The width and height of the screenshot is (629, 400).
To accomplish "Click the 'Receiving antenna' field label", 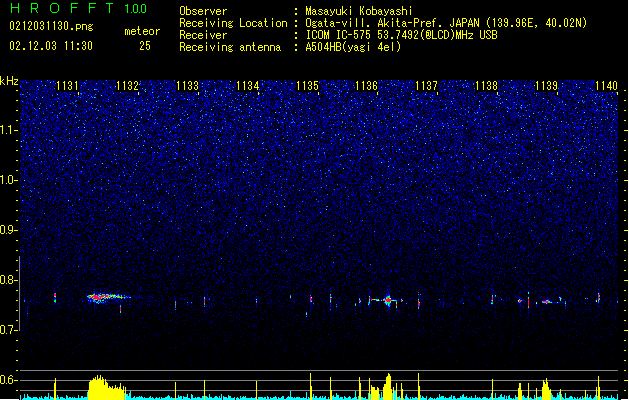I will tap(230, 47).
